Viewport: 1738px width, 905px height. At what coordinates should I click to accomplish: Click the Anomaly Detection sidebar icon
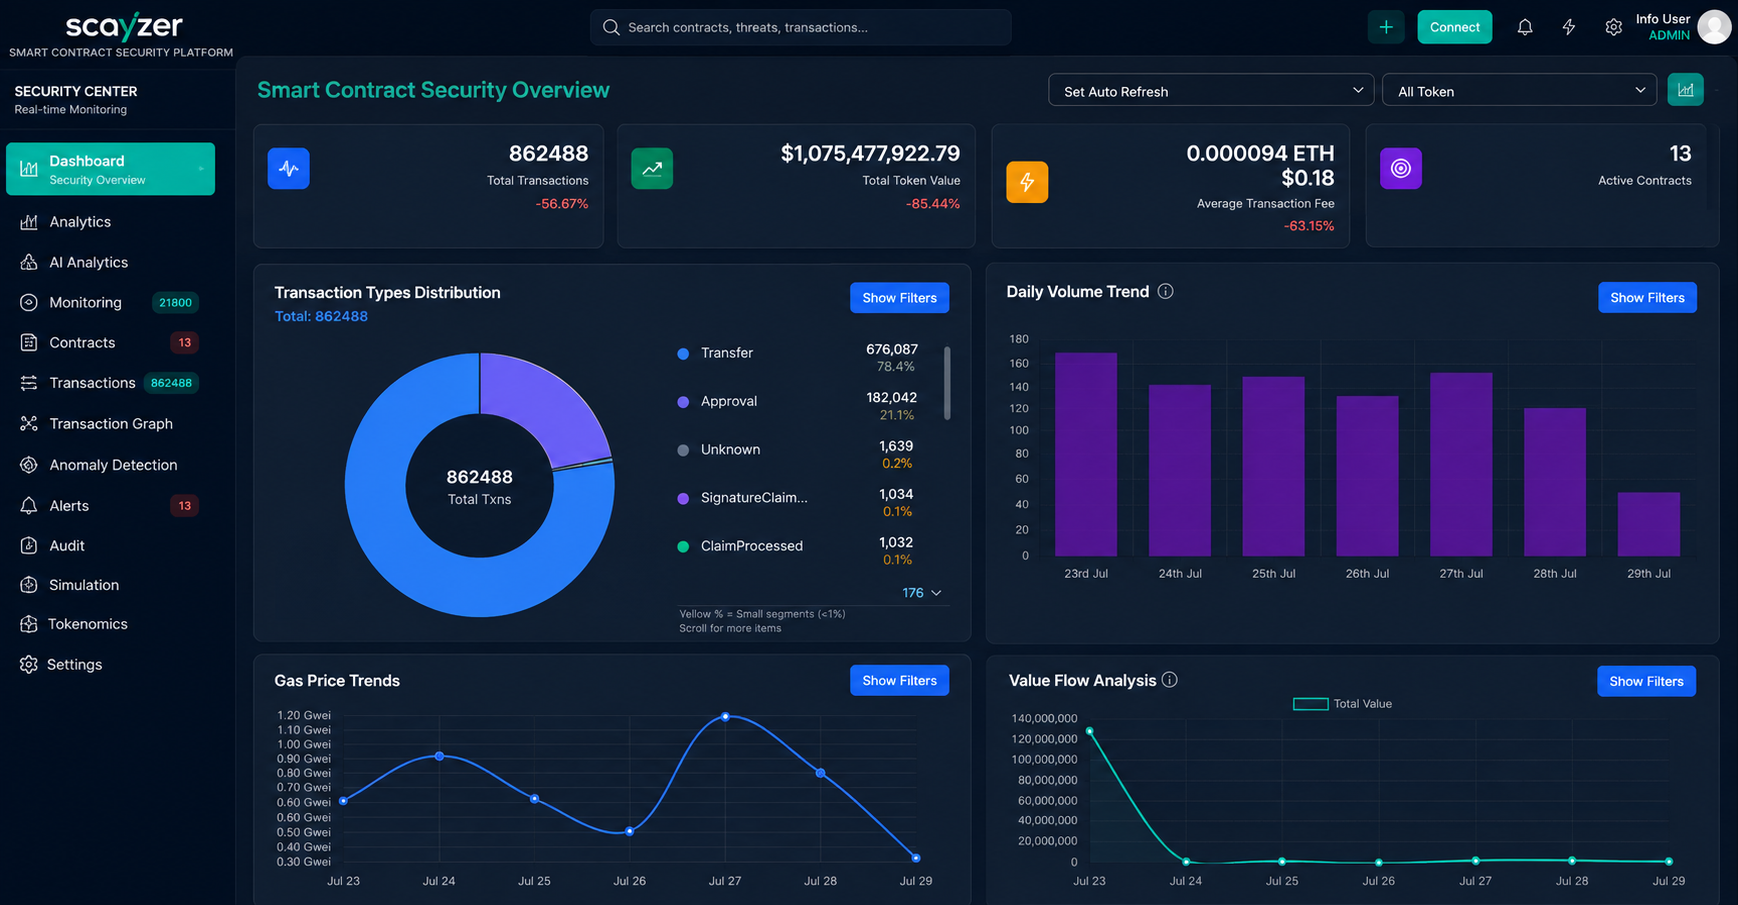pos(29,465)
